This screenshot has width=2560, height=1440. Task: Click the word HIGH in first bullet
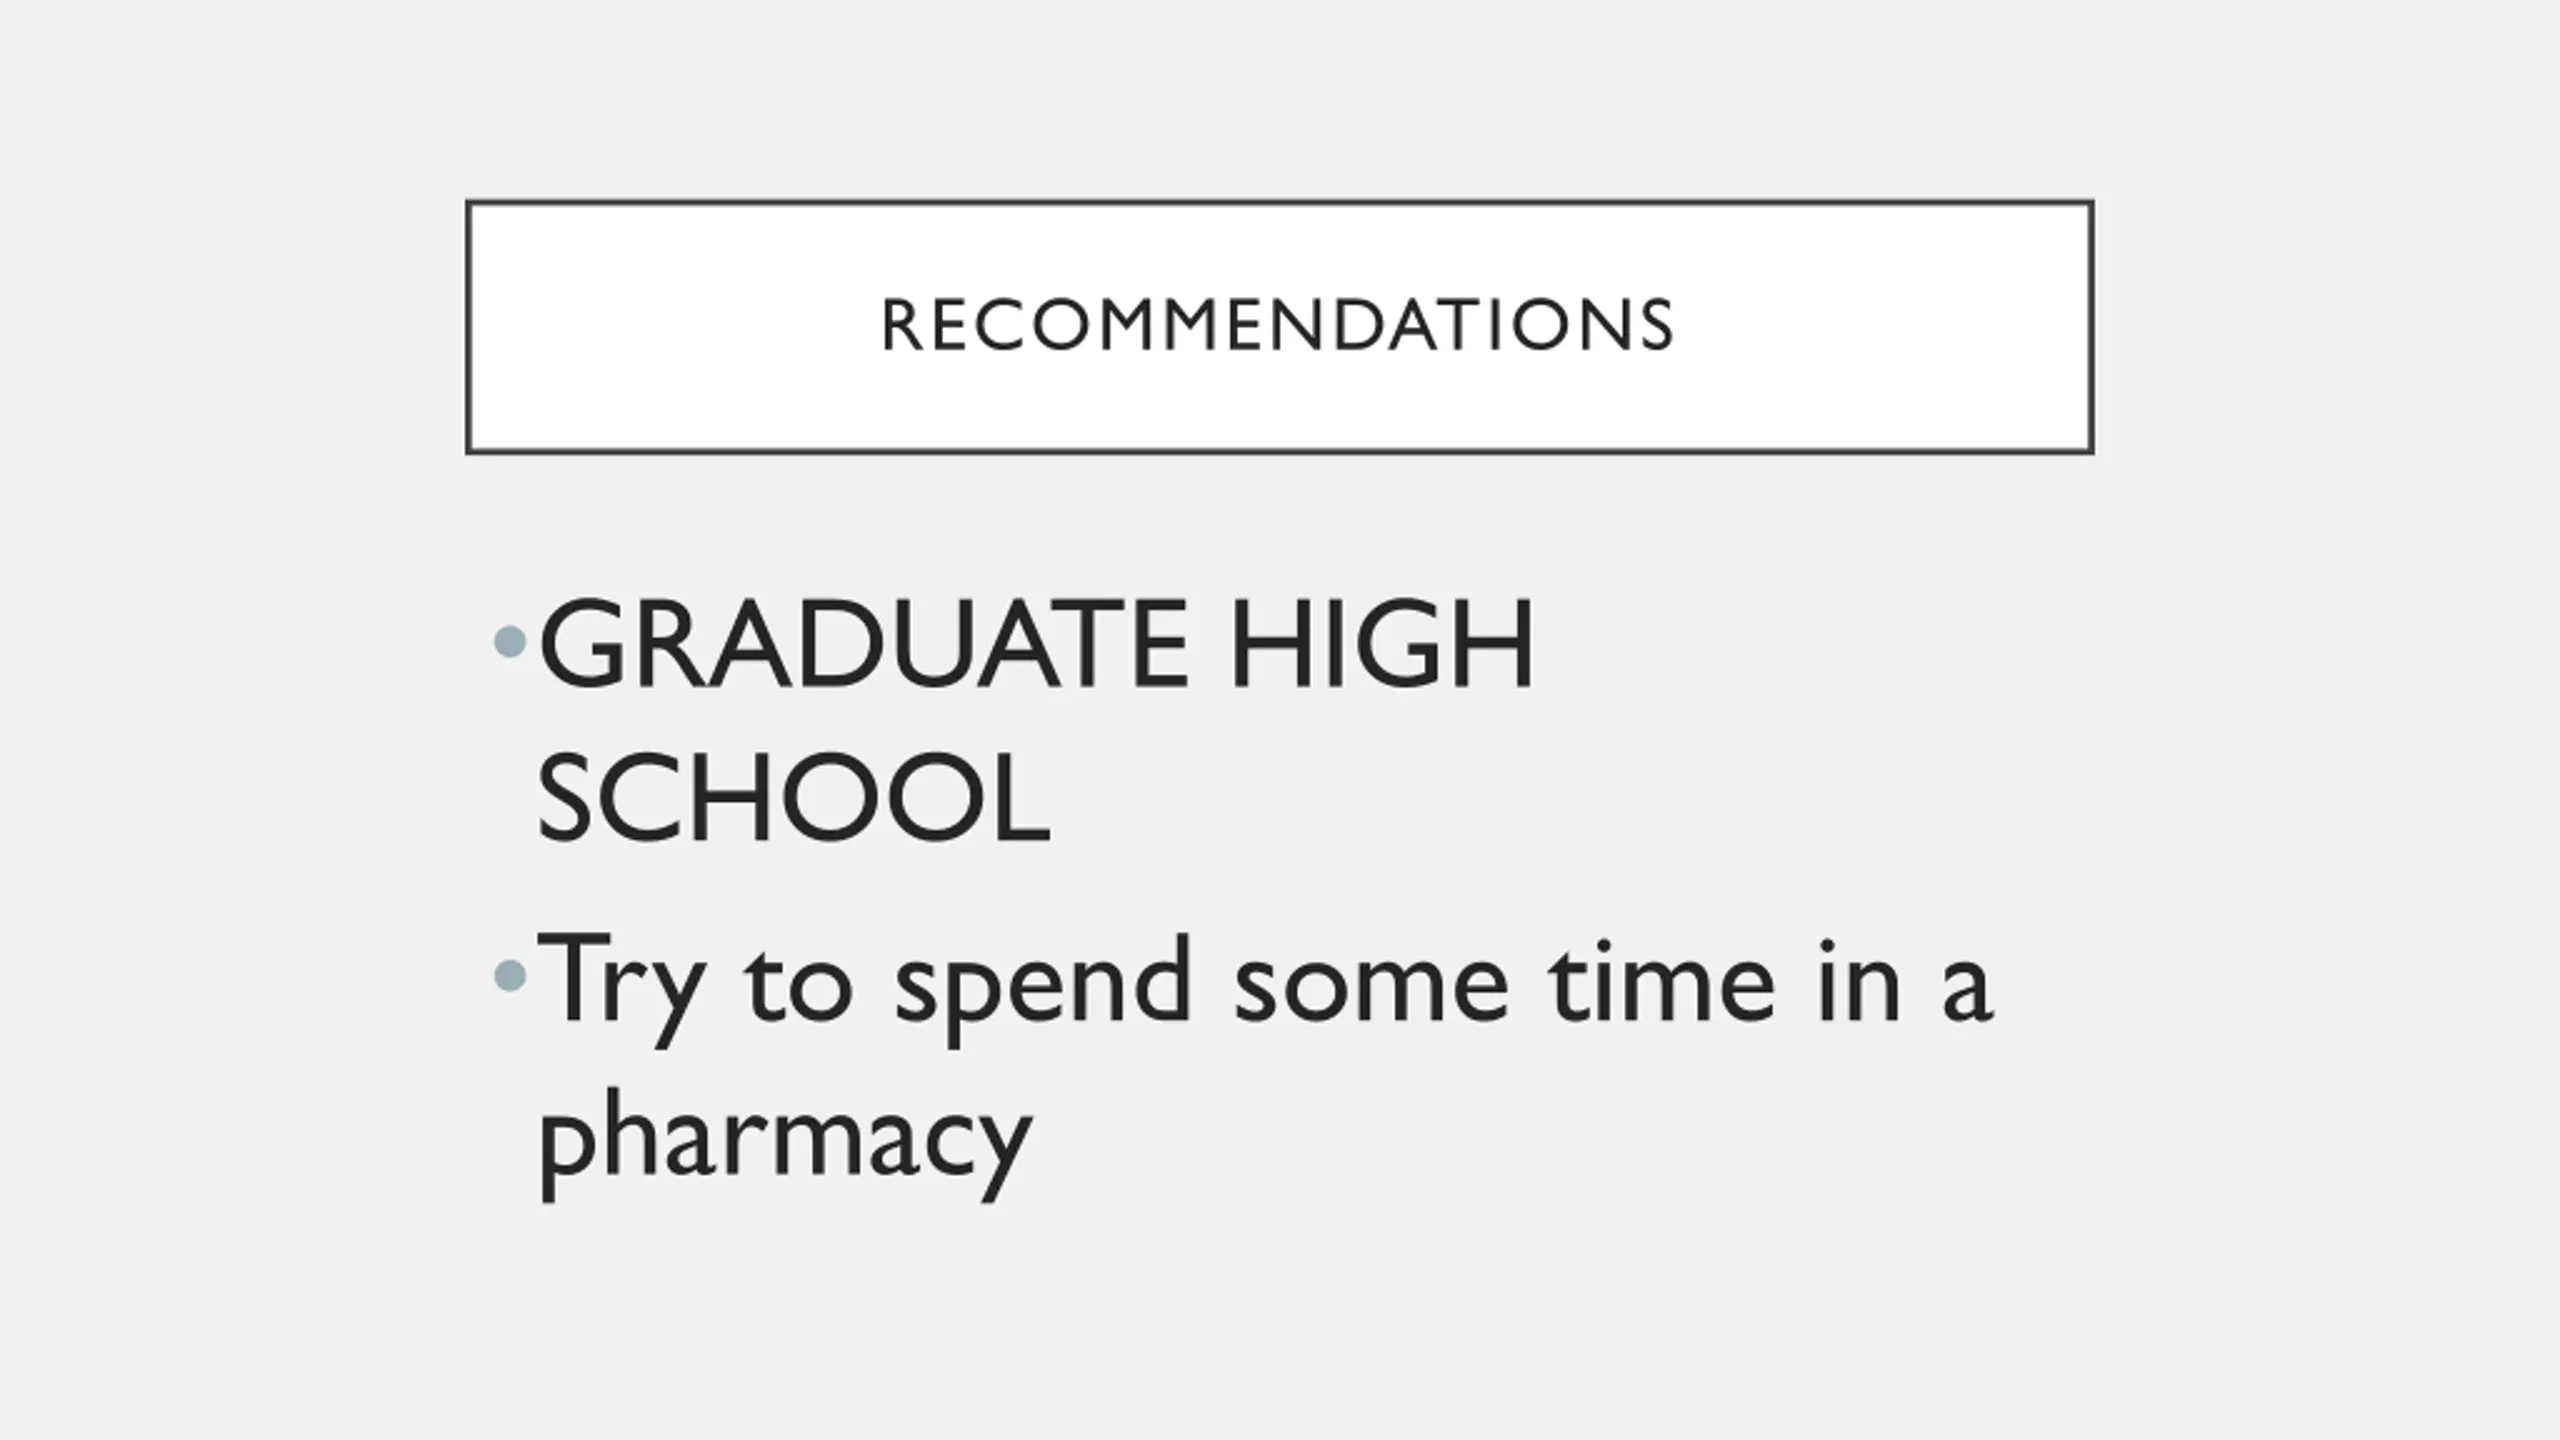pyautogui.click(x=1381, y=644)
